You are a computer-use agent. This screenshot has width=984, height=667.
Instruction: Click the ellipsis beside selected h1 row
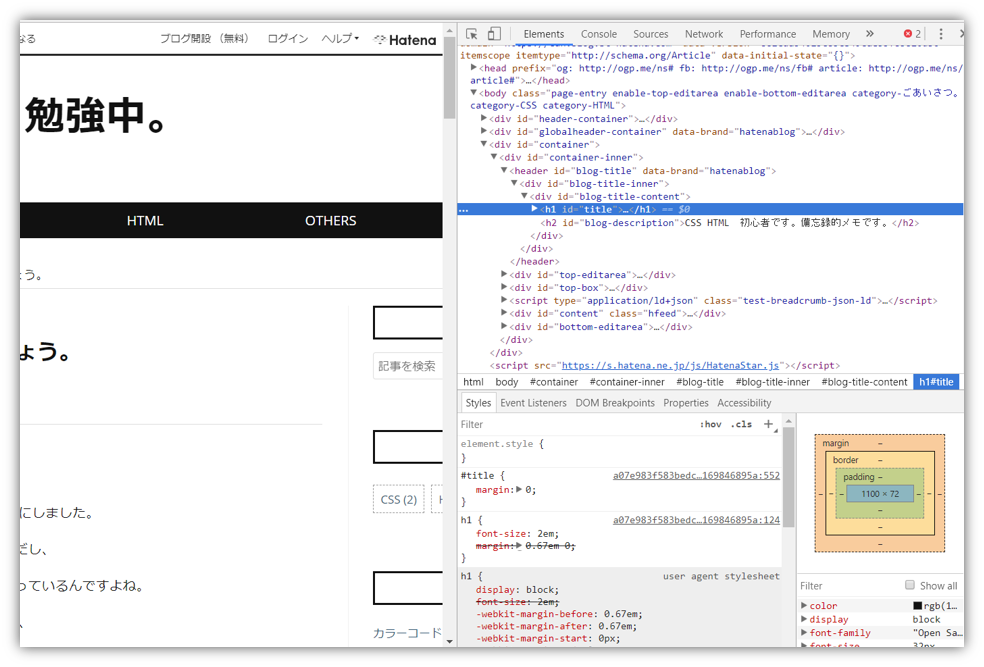click(x=464, y=210)
